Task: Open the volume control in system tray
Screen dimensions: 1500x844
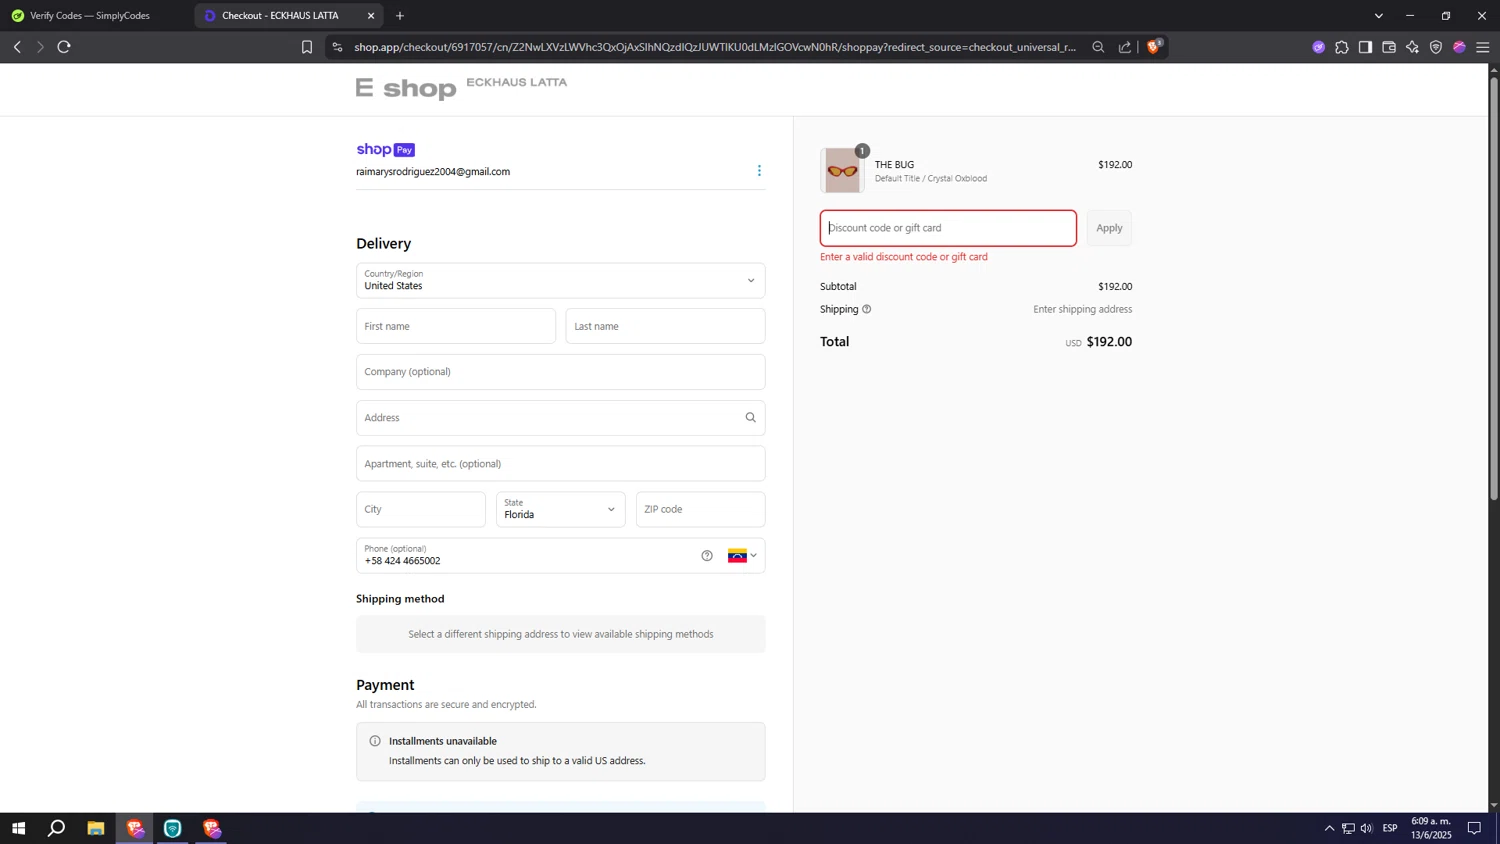Action: point(1367,828)
